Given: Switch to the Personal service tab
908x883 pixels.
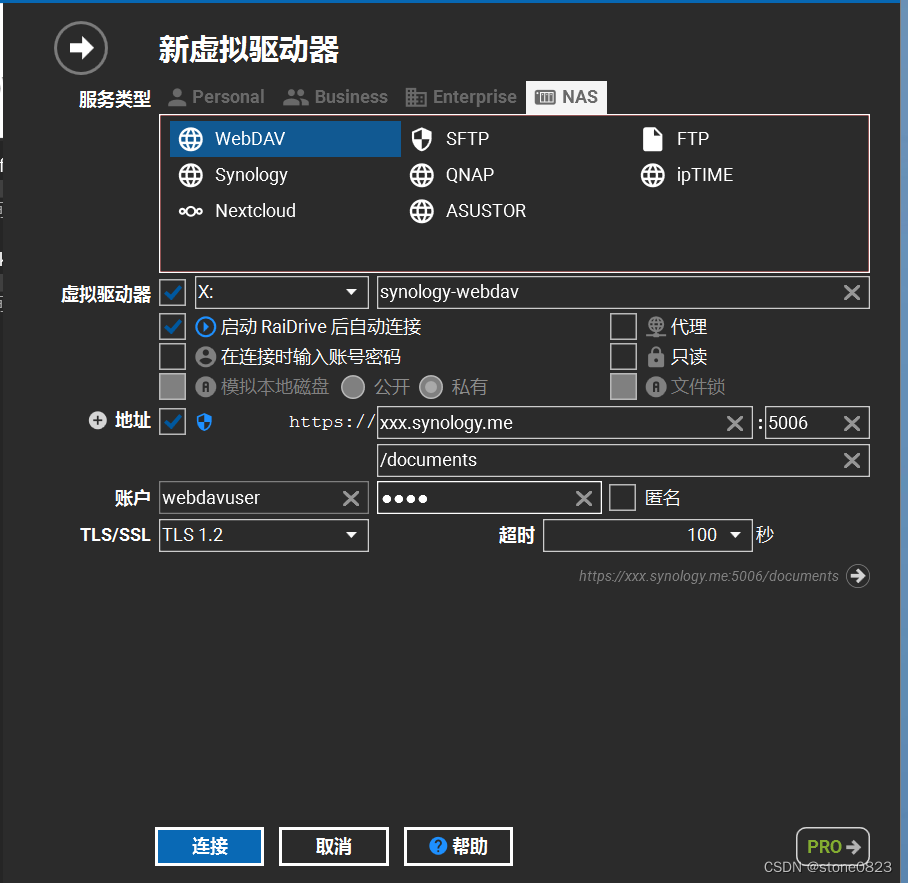Looking at the screenshot, I should pos(217,97).
